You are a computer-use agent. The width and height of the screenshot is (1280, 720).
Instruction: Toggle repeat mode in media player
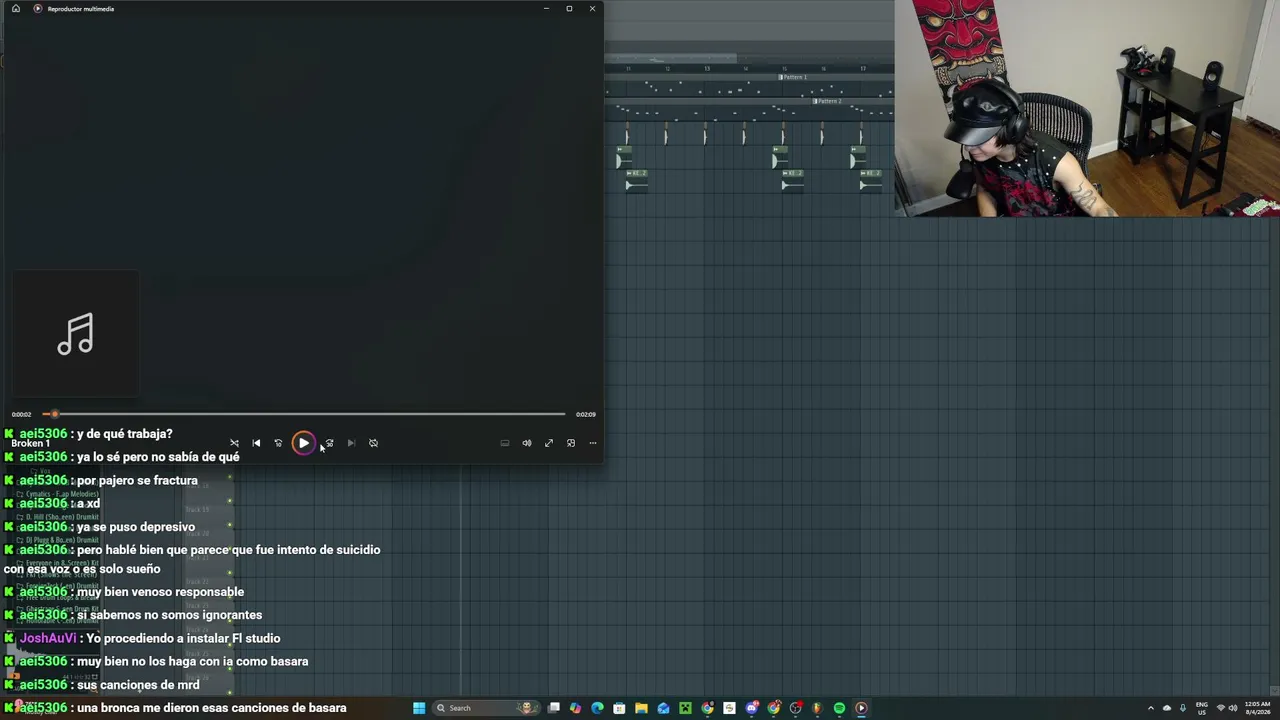(373, 443)
